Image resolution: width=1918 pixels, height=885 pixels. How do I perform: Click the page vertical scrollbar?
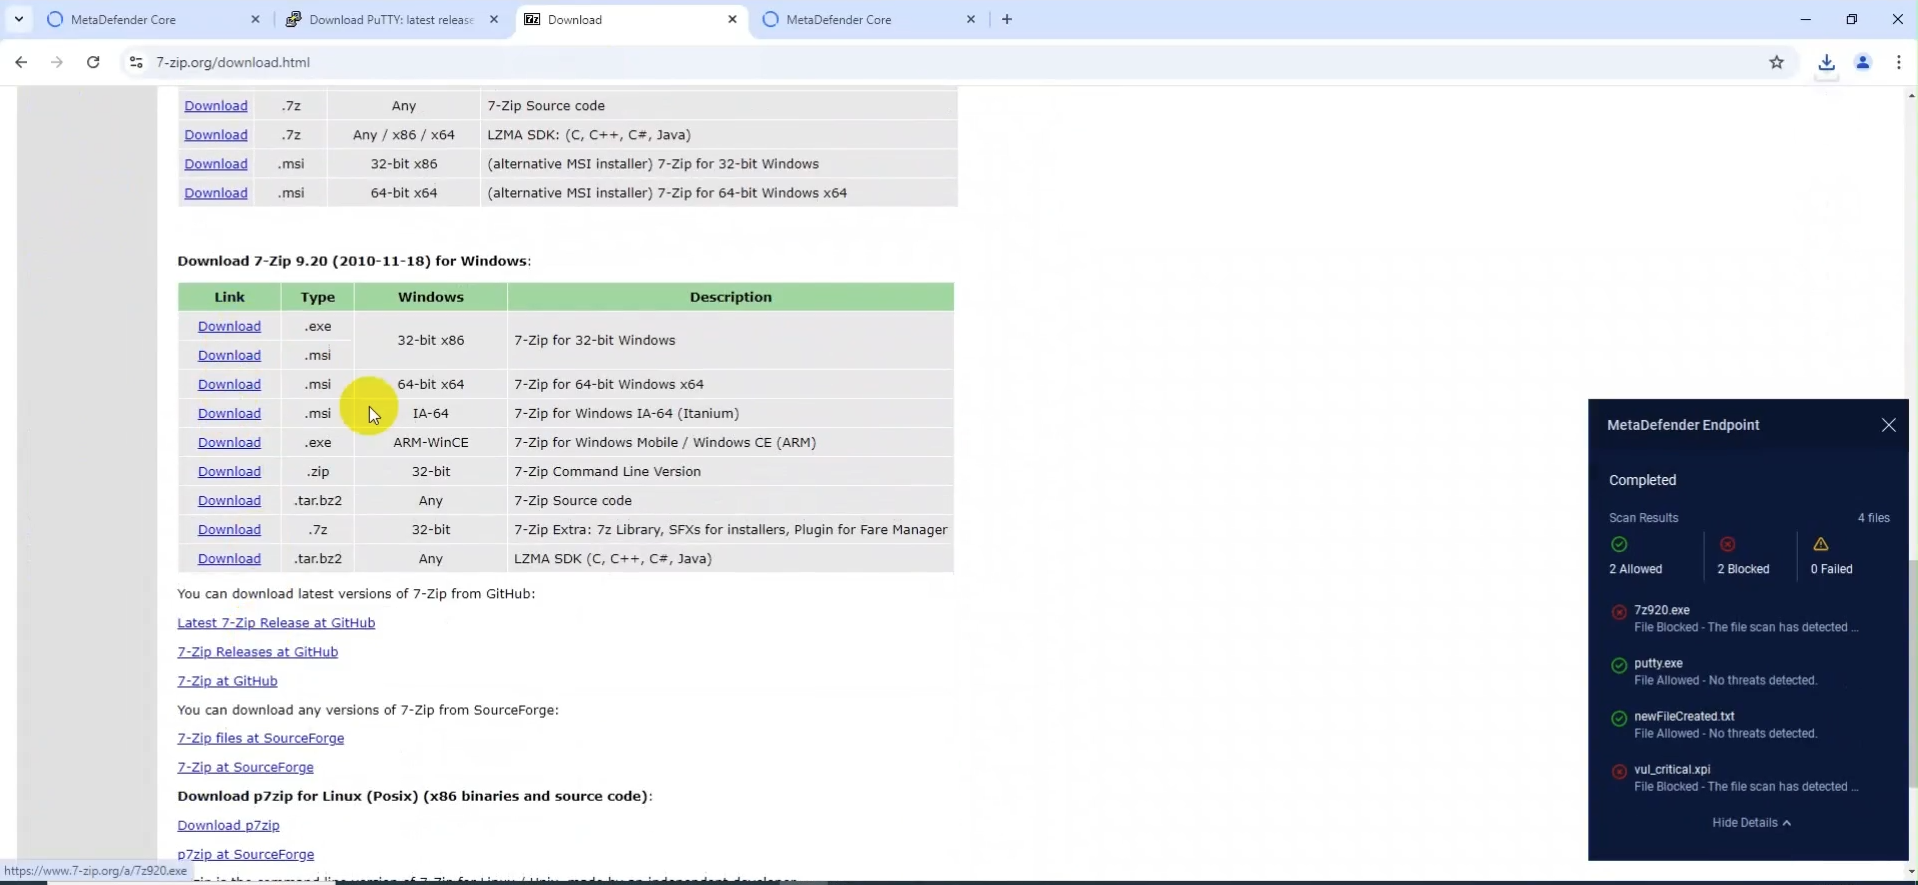coord(1911,674)
